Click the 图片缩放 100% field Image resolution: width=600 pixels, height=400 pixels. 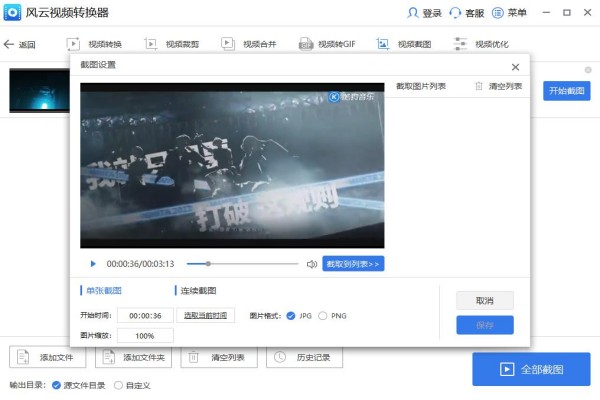(145, 336)
